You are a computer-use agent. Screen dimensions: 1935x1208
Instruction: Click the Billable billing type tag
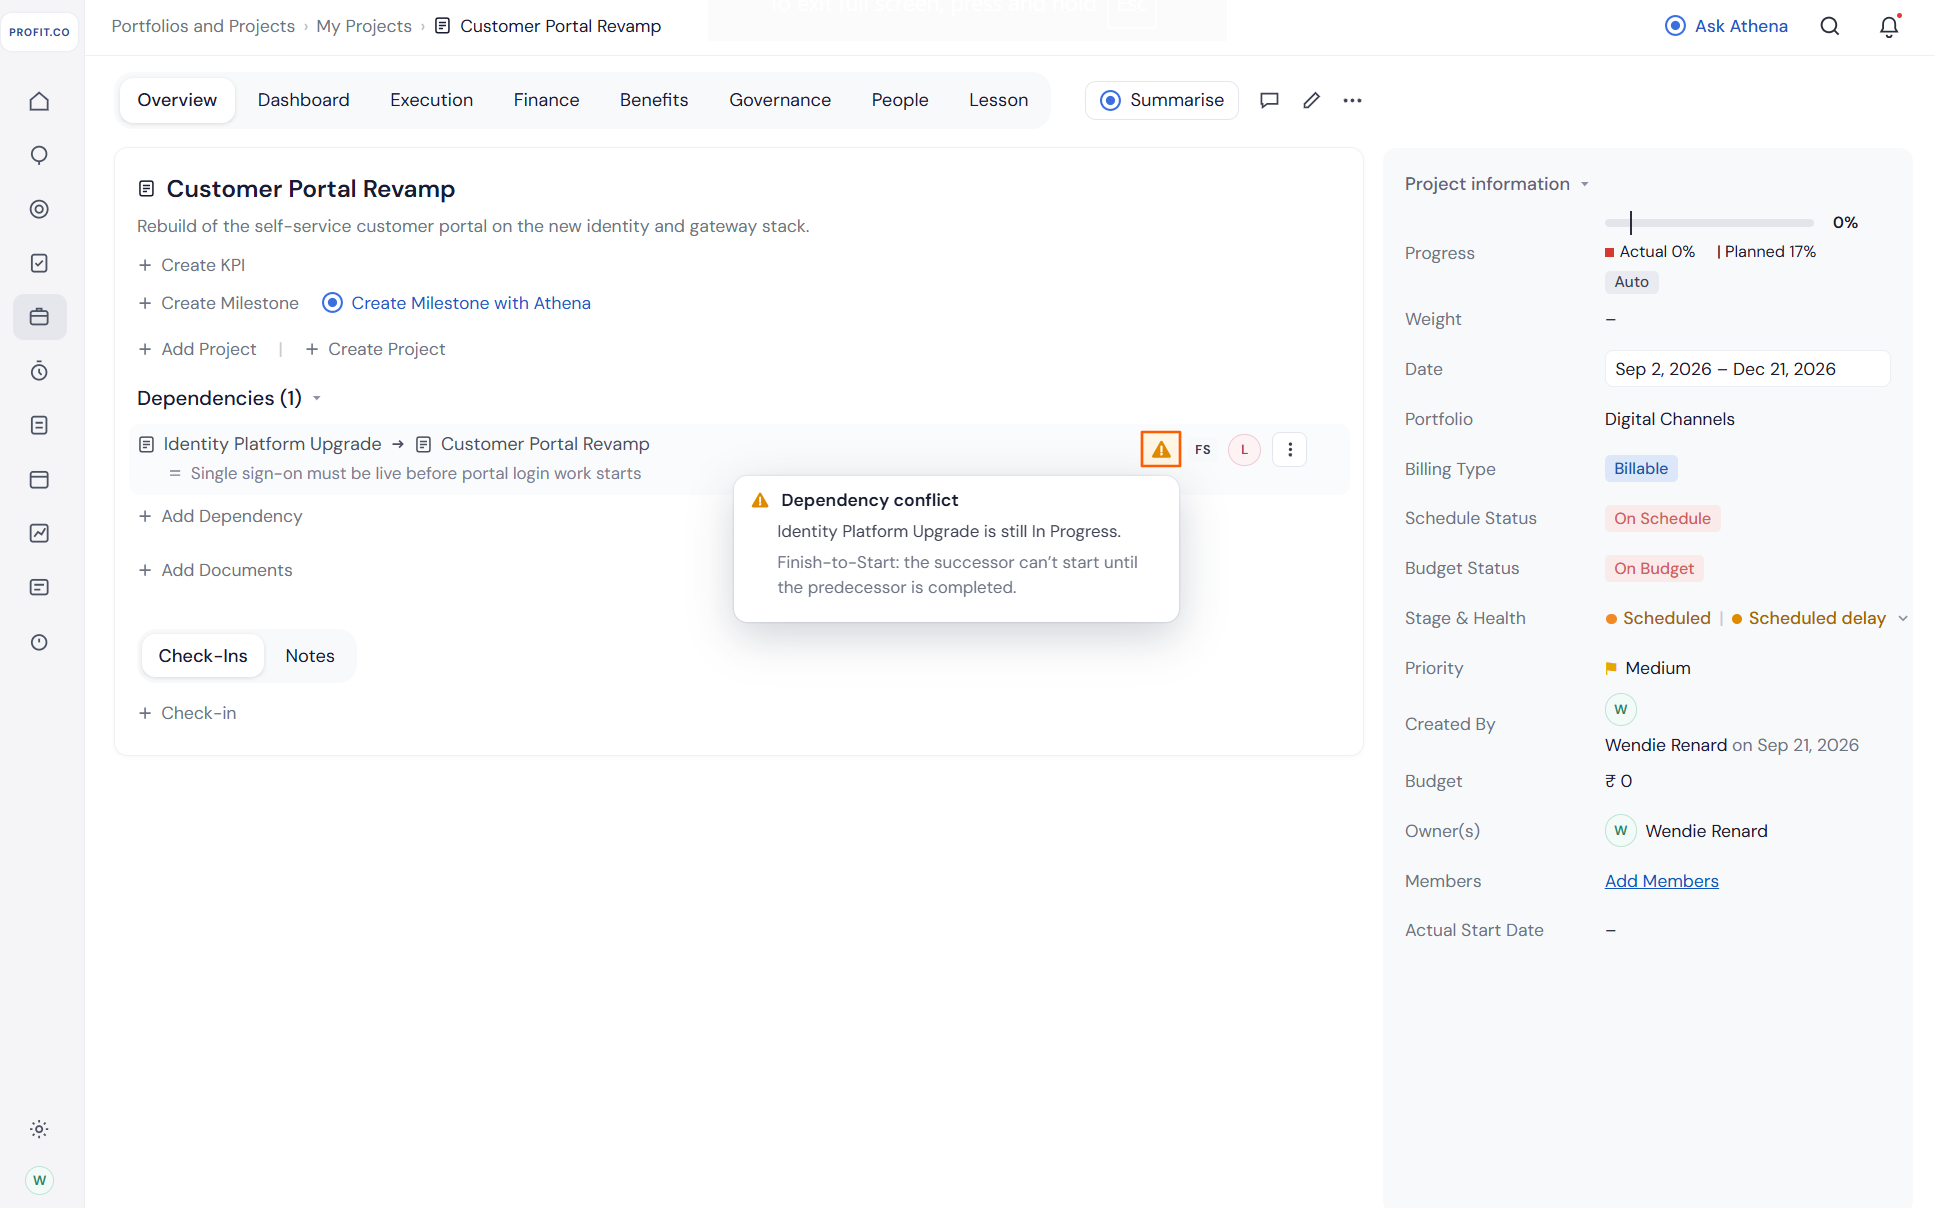point(1640,468)
